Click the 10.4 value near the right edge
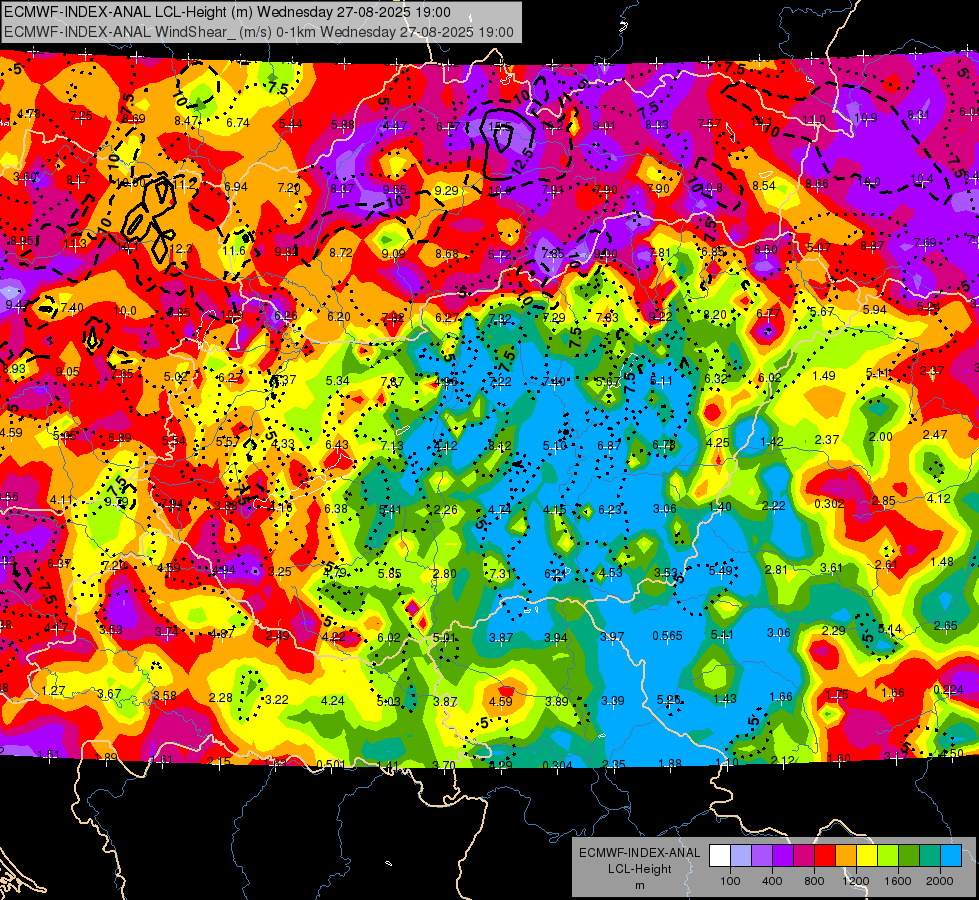 (x=922, y=179)
